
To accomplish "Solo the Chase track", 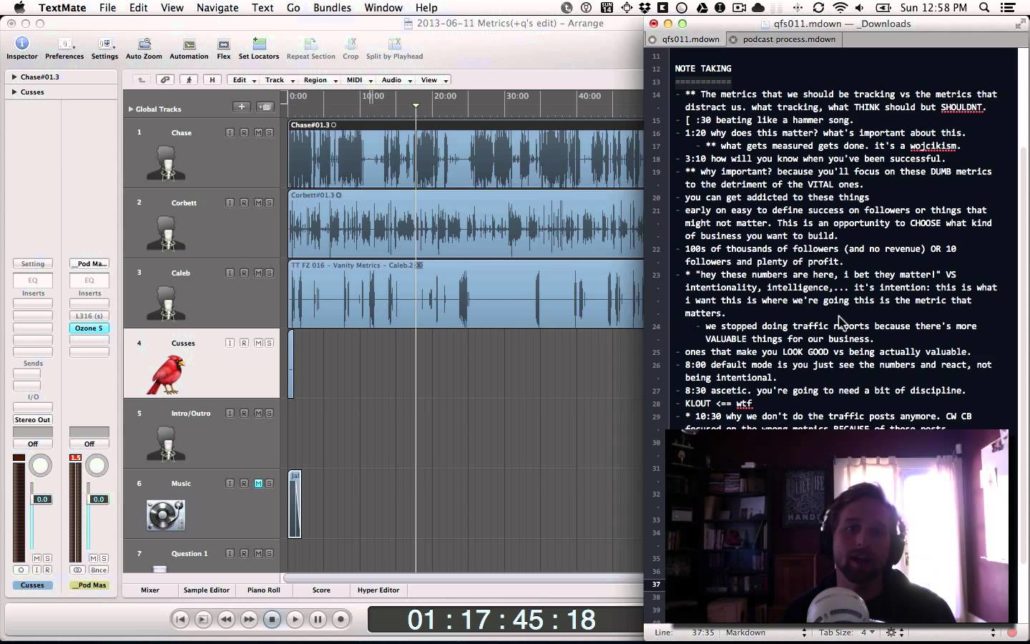I will point(269,132).
